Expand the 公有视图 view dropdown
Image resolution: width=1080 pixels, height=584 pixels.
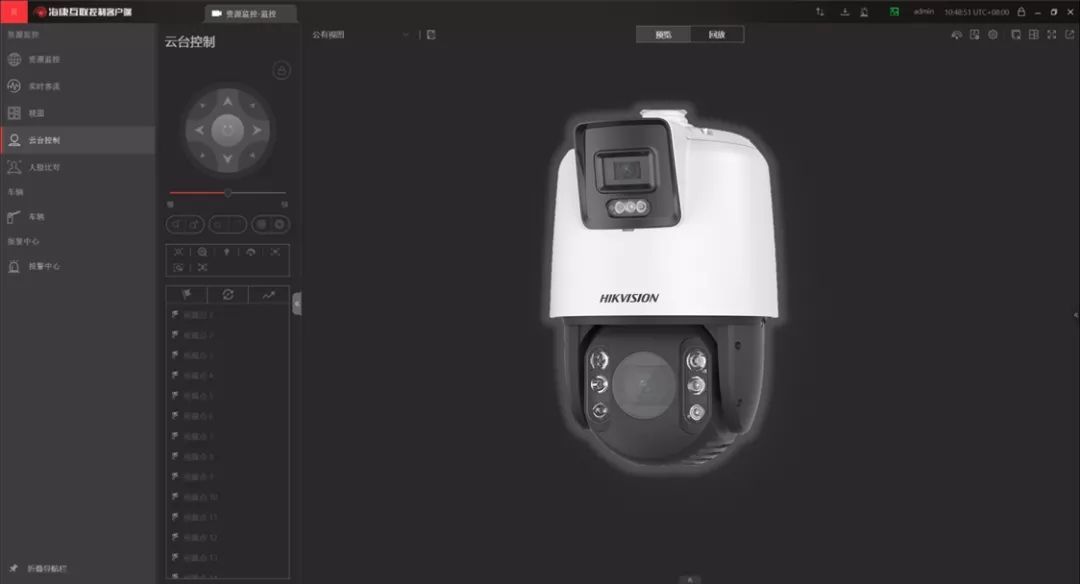406,35
